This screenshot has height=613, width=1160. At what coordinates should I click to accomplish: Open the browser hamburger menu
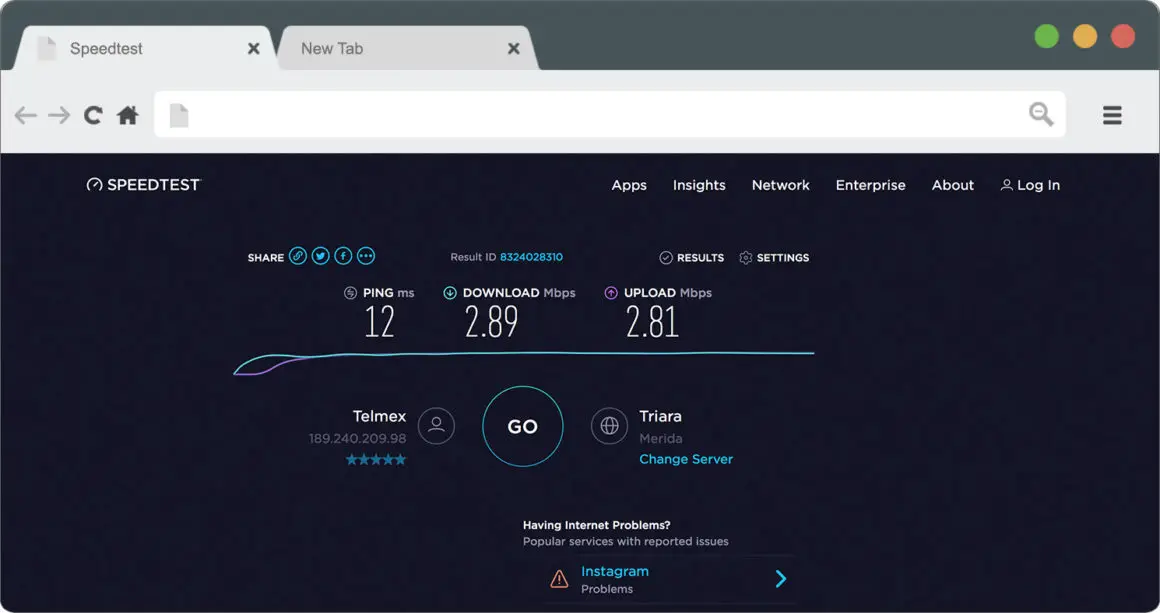click(1112, 115)
